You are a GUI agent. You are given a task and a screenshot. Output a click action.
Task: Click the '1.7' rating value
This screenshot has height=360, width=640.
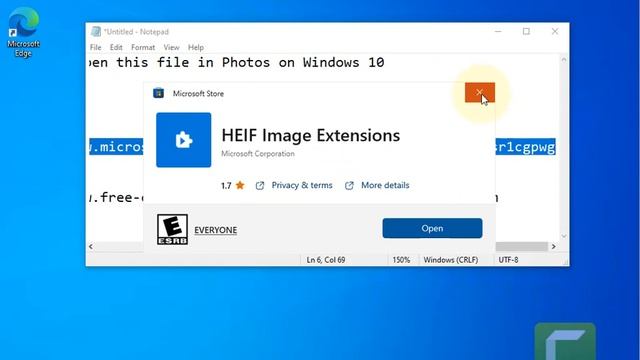pos(226,186)
